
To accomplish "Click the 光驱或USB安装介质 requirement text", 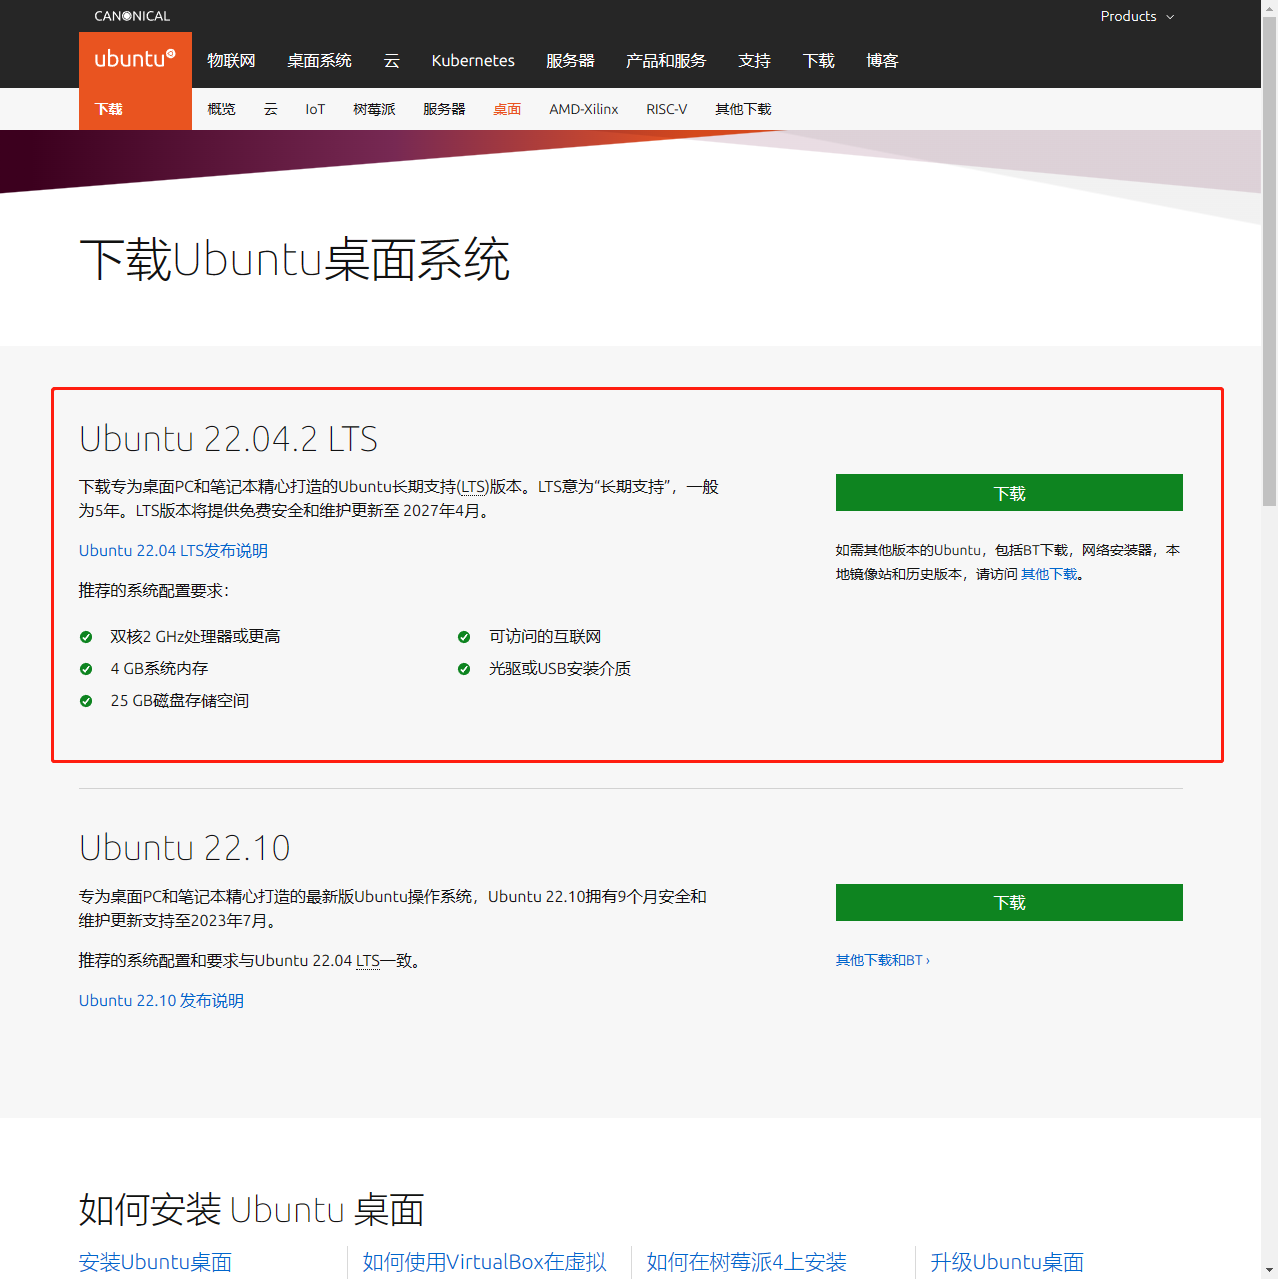I will pos(560,669).
